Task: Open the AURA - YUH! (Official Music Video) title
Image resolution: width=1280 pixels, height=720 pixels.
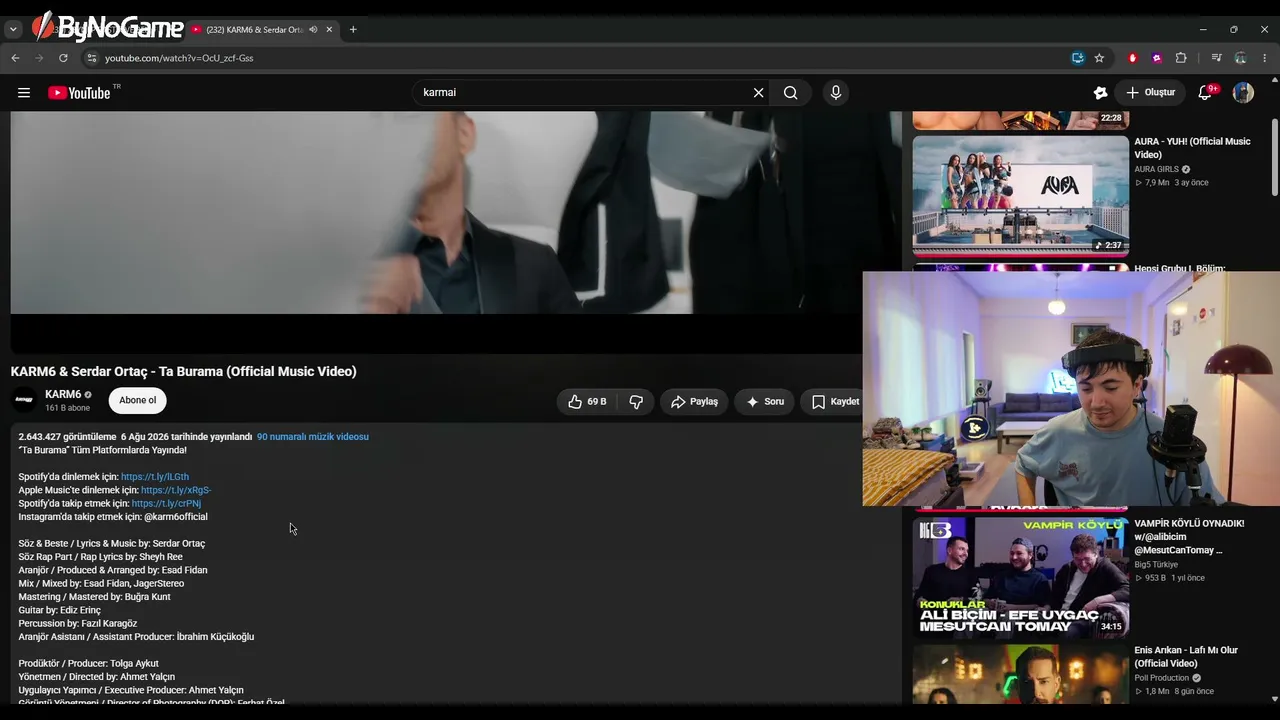Action: (1193, 148)
